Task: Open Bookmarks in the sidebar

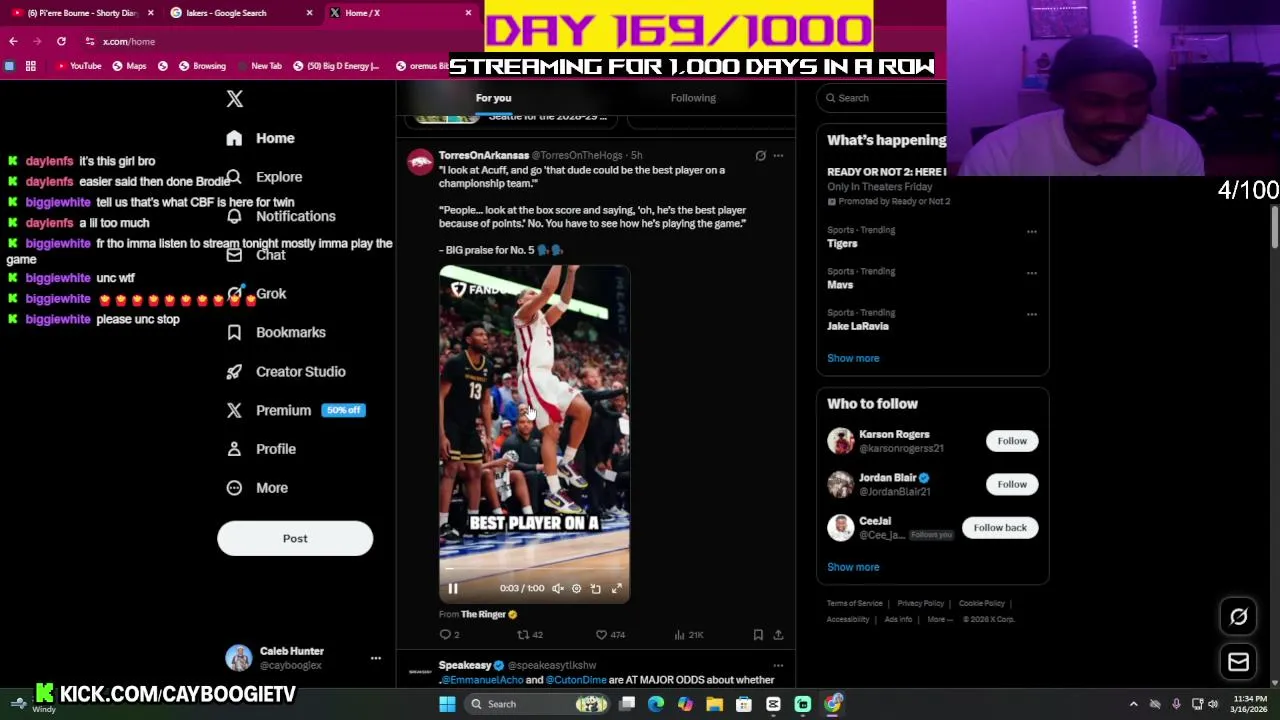Action: (x=276, y=332)
